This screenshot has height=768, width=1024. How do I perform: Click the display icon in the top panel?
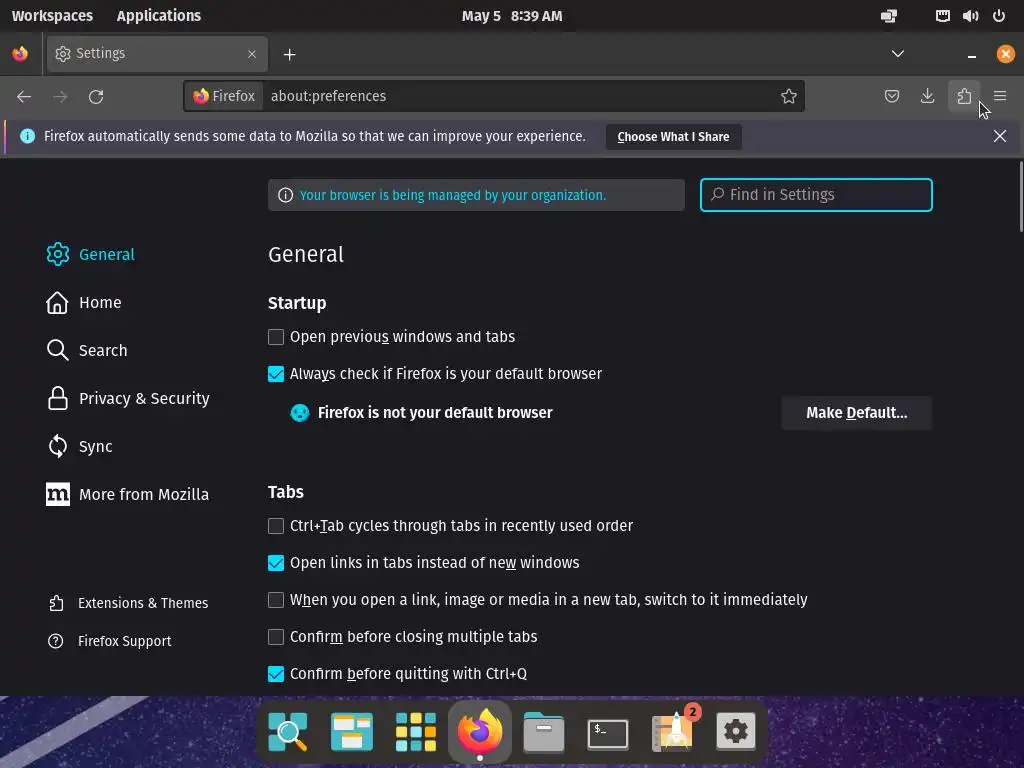coord(889,16)
